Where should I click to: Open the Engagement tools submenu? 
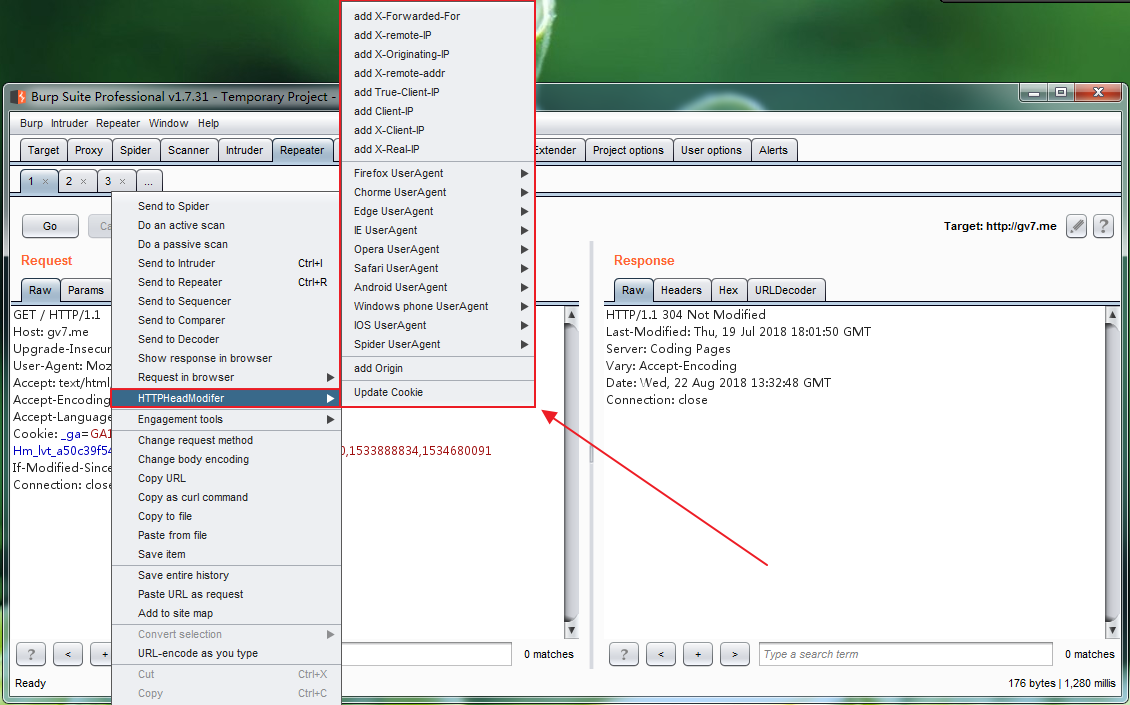pos(226,420)
